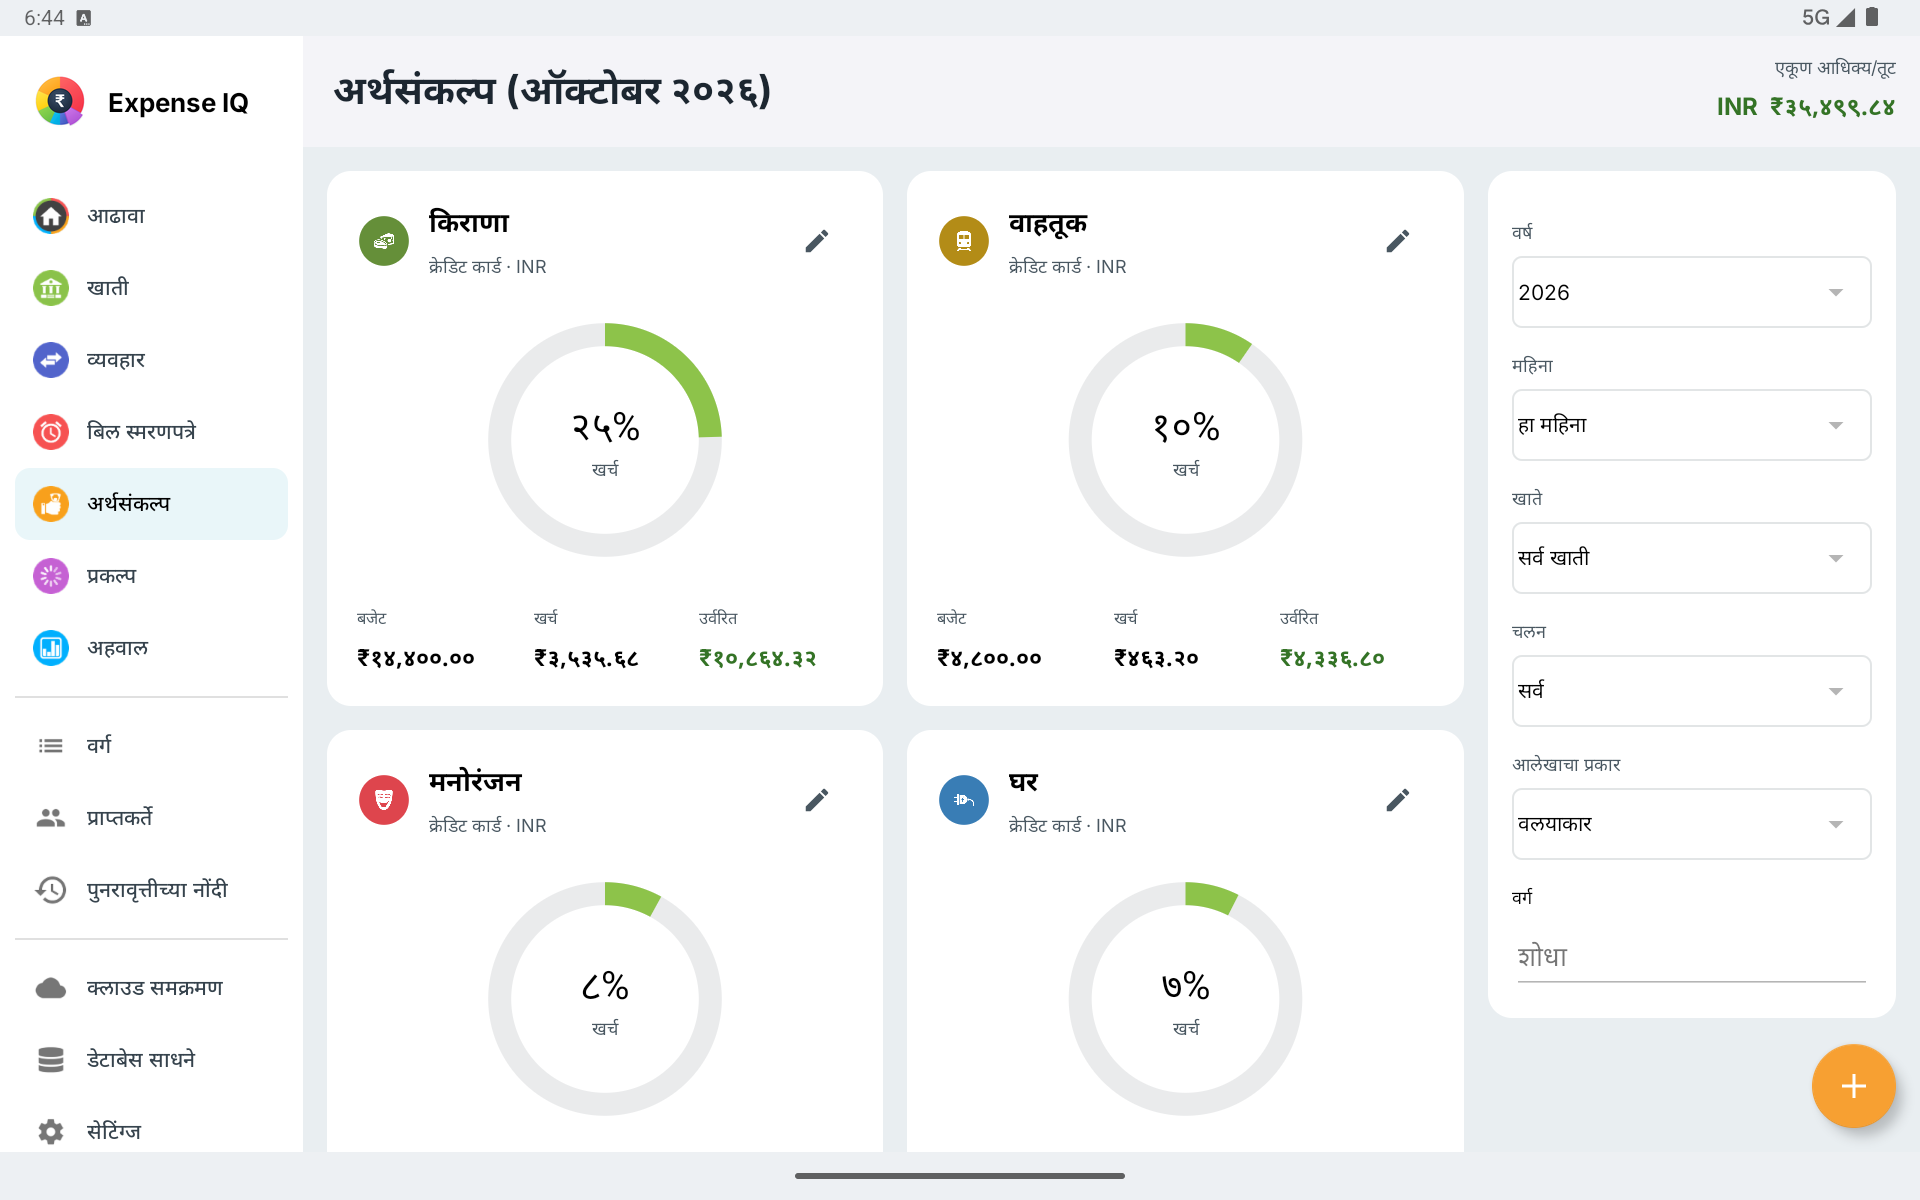Open the आढावा home icon

tap(51, 216)
